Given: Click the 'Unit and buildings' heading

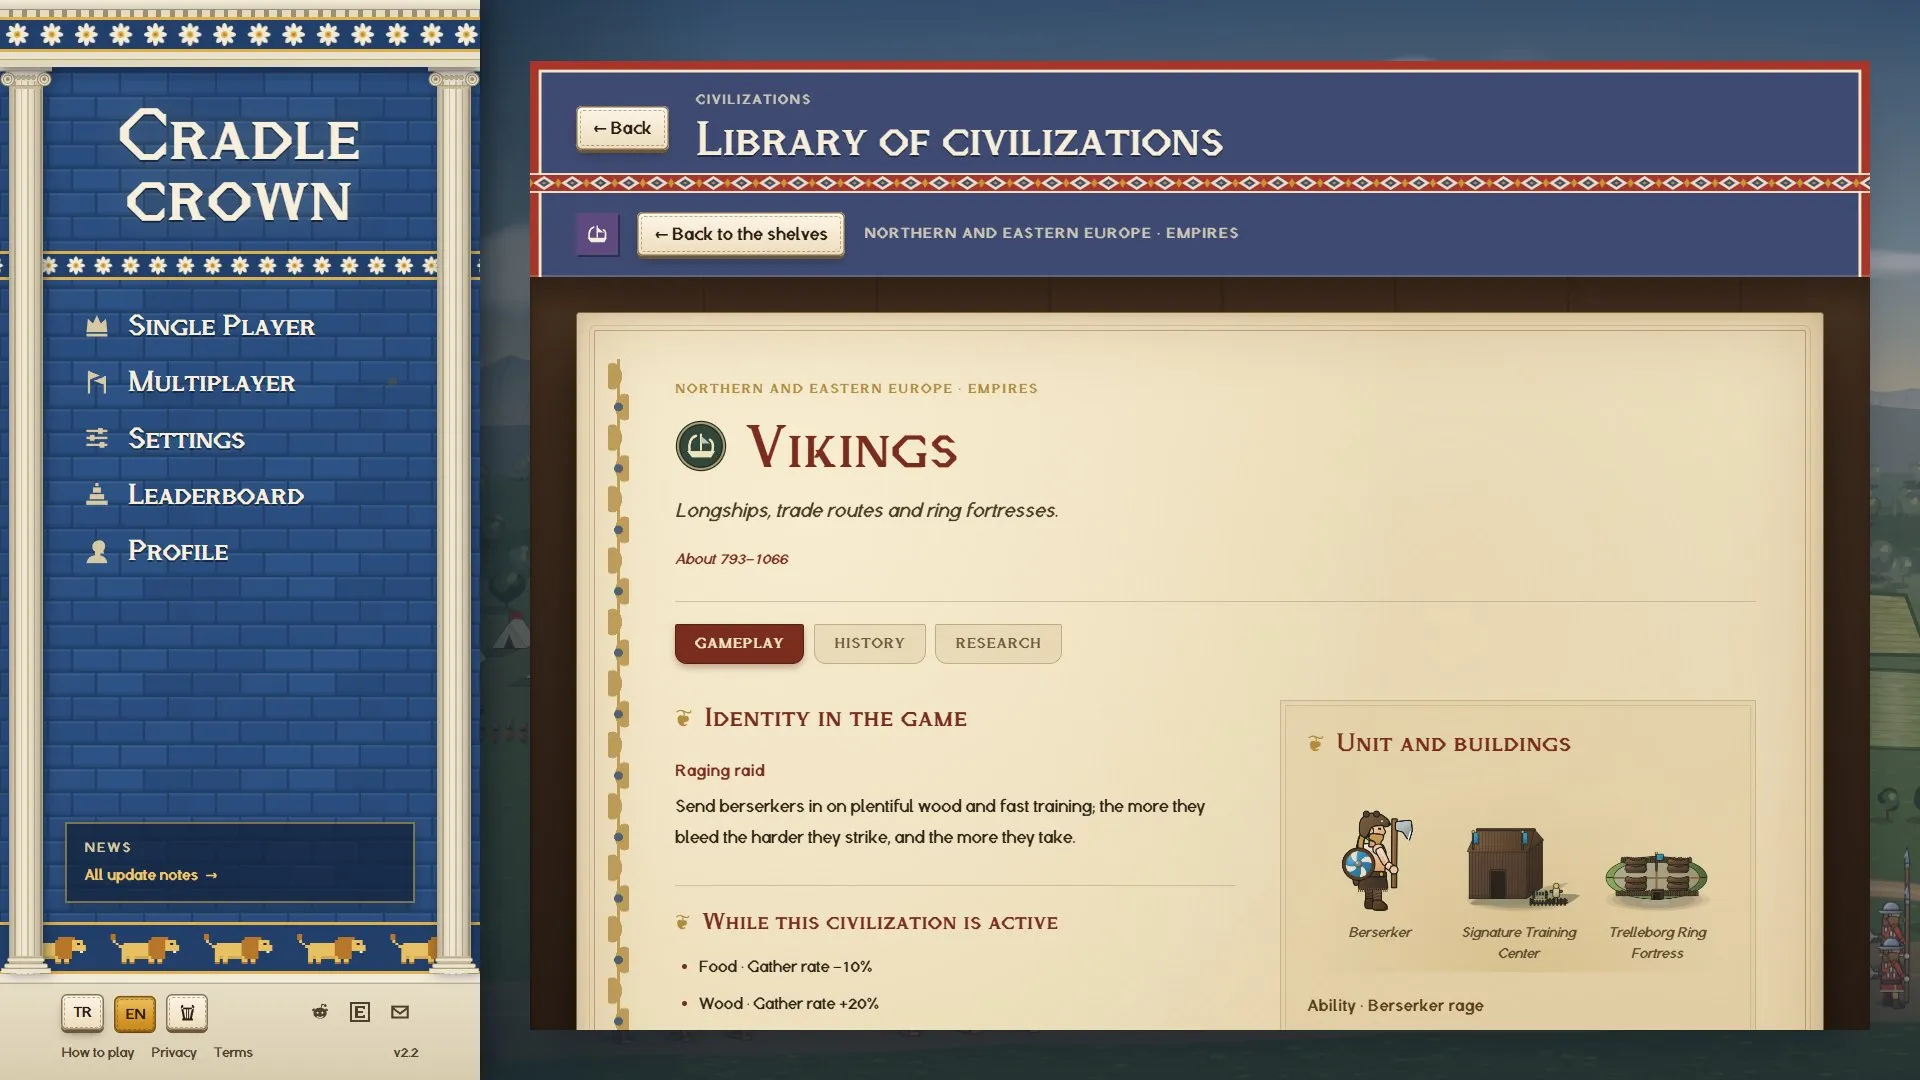Looking at the screenshot, I should click(x=1453, y=744).
